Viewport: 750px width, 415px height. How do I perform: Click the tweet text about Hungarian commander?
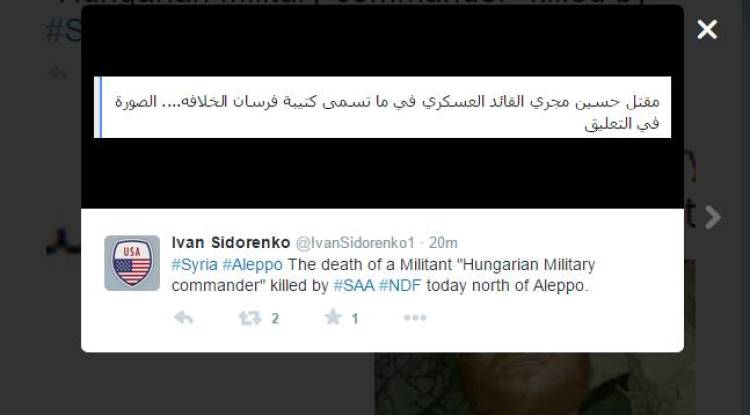tap(383, 275)
